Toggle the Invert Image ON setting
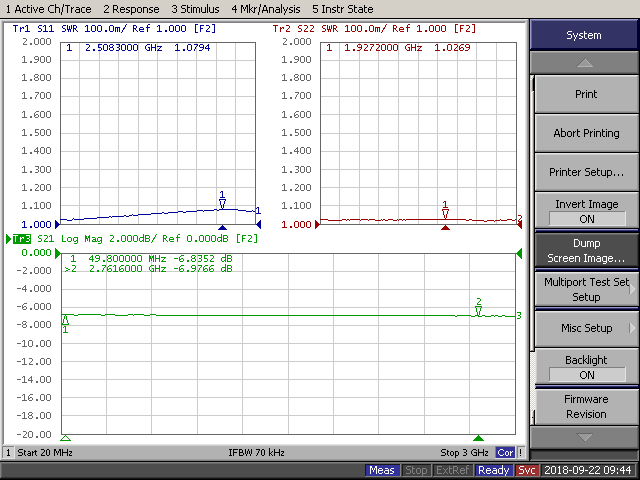 [586, 211]
